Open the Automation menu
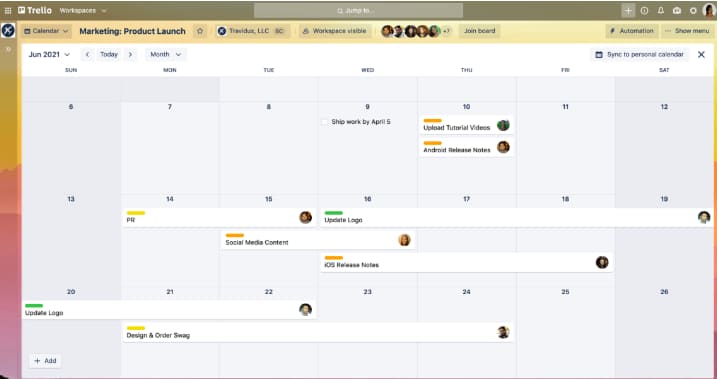Screen dimensions: 717x379 click(x=632, y=31)
